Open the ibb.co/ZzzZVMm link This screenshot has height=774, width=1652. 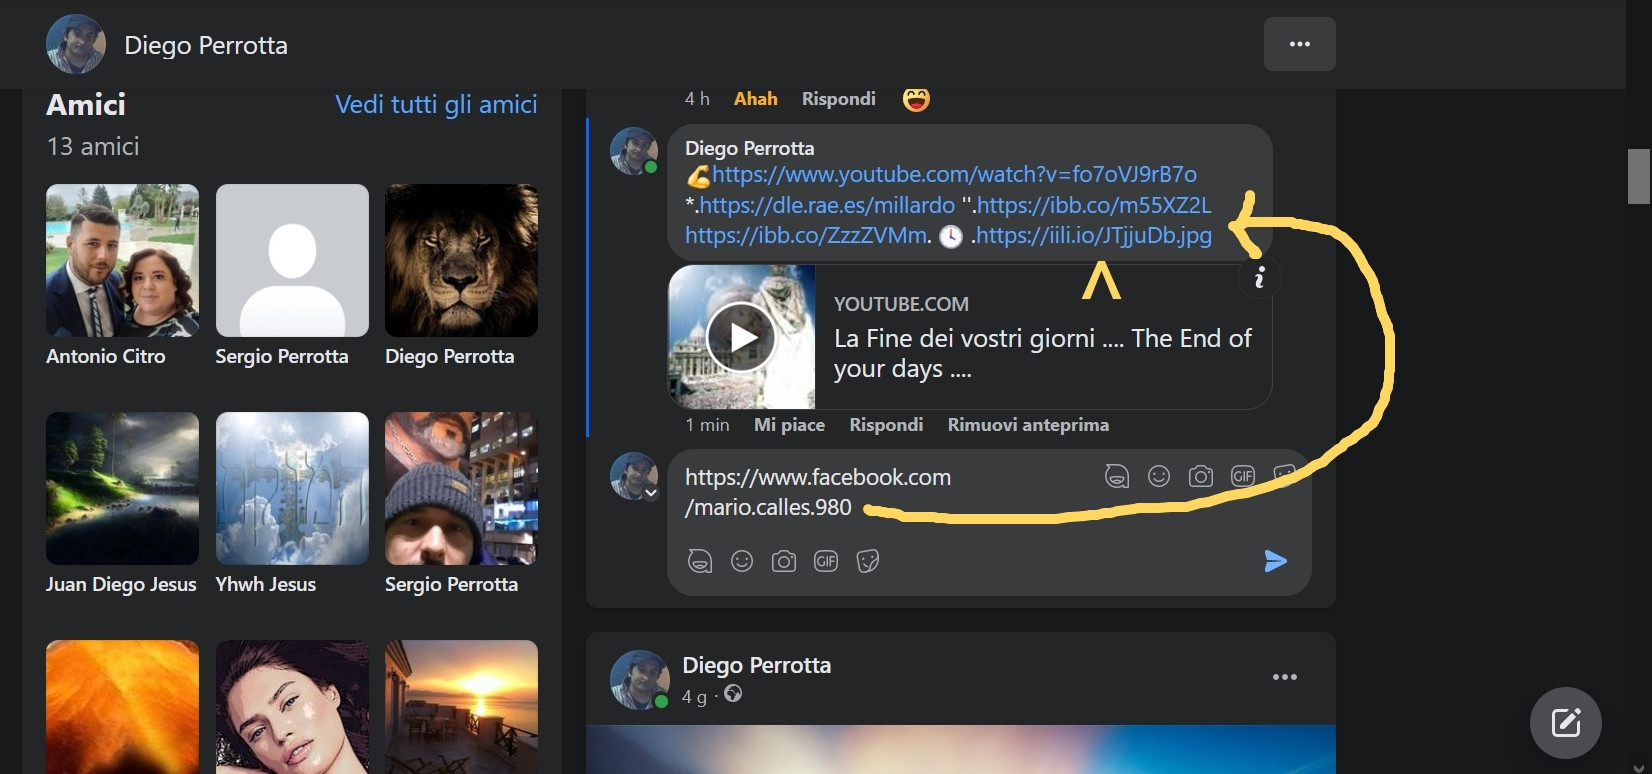pos(806,236)
